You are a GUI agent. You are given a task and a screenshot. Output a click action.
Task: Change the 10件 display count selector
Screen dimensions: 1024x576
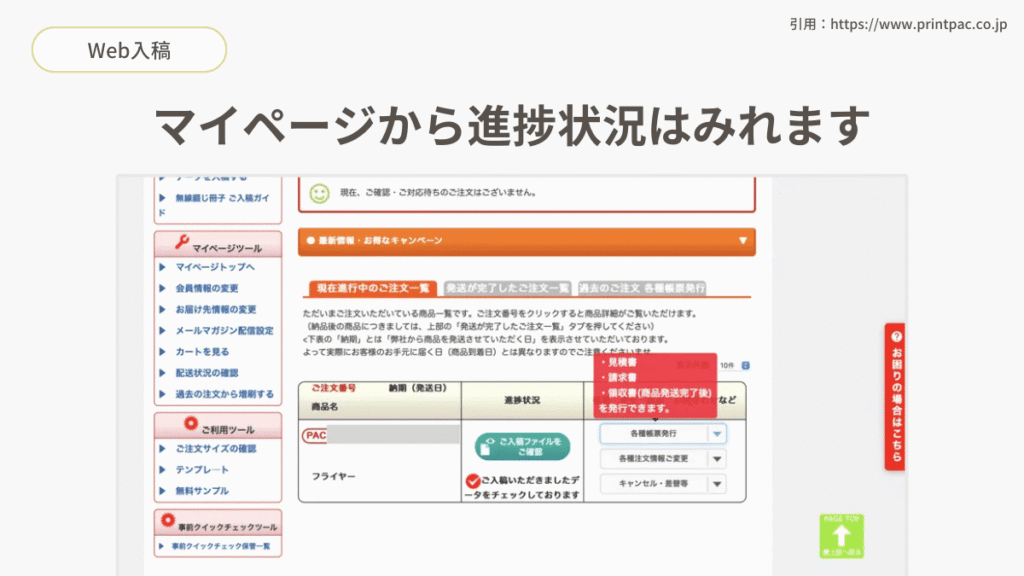(x=734, y=366)
